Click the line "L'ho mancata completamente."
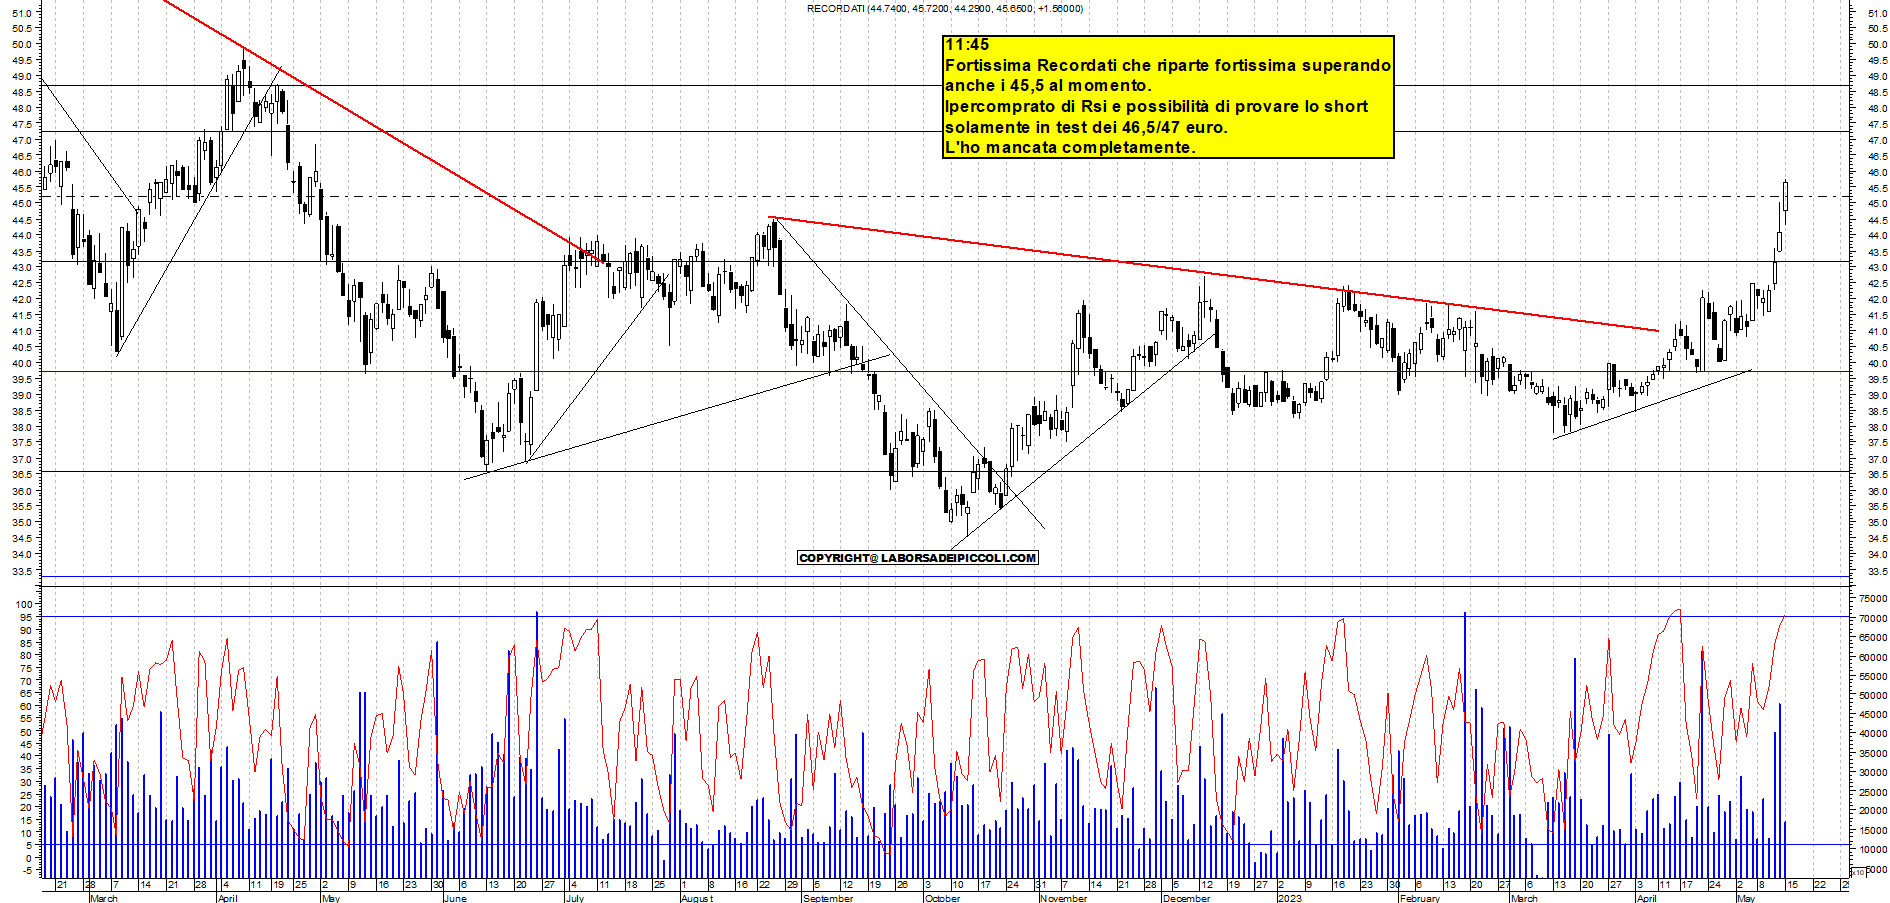Screen dimensions: 1890x903 [1070, 147]
